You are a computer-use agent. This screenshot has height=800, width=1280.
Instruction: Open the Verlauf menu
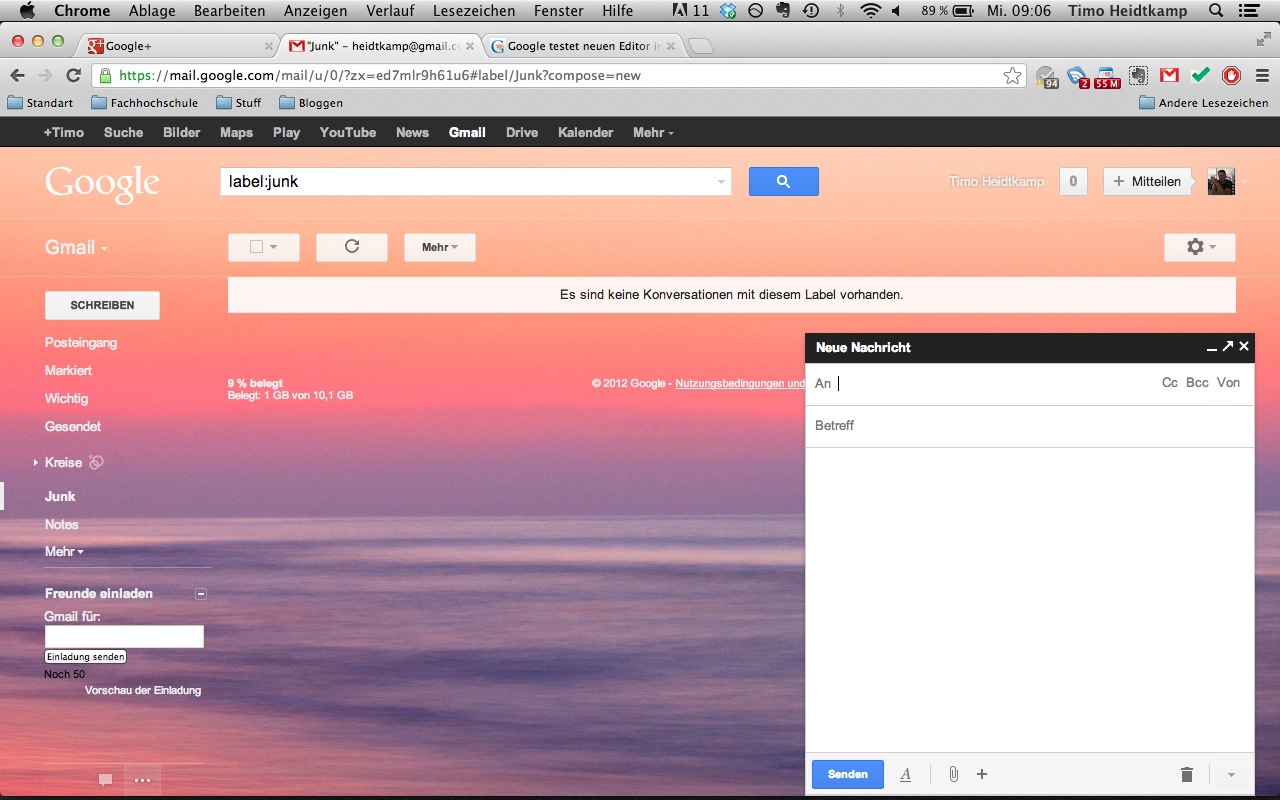pyautogui.click(x=390, y=11)
